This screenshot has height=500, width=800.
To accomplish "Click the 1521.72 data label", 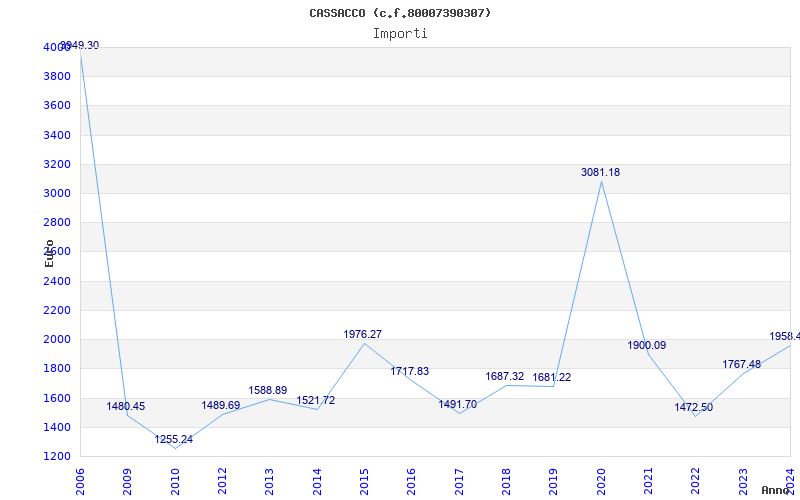I will tap(316, 401).
